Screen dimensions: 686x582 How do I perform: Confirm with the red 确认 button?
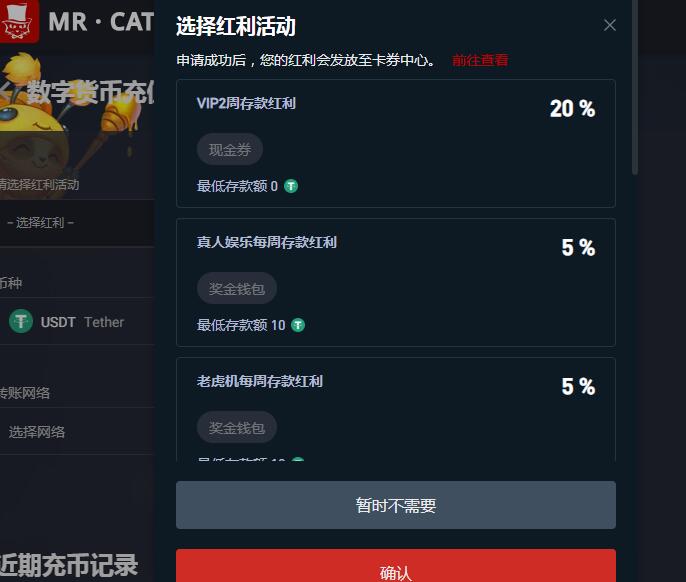point(396,566)
